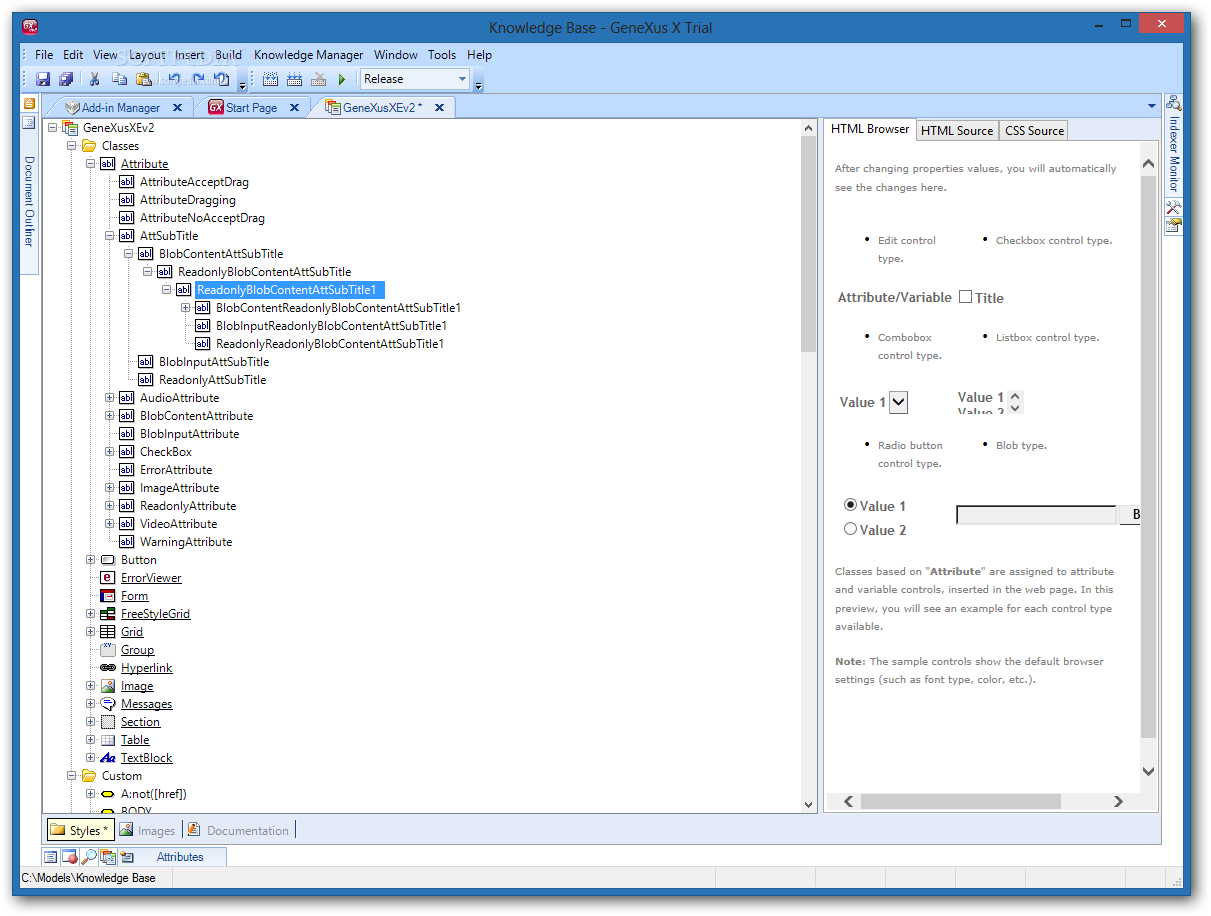This screenshot has width=1211, height=916.
Task: Click the magnifier search icon in bottom bar
Action: (89, 857)
